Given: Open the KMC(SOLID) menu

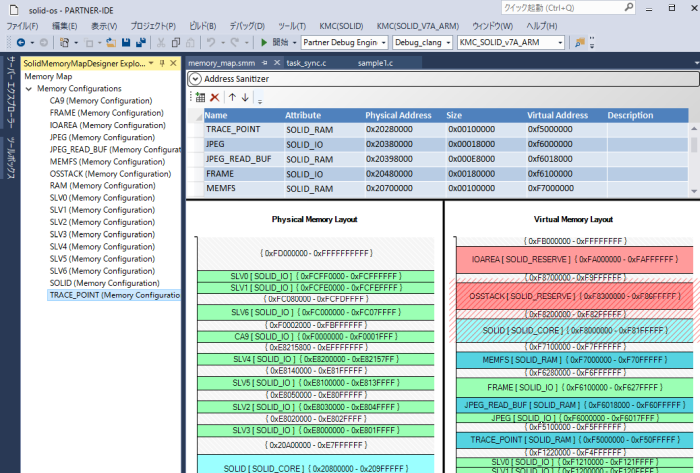Looking at the screenshot, I should tap(341, 26).
